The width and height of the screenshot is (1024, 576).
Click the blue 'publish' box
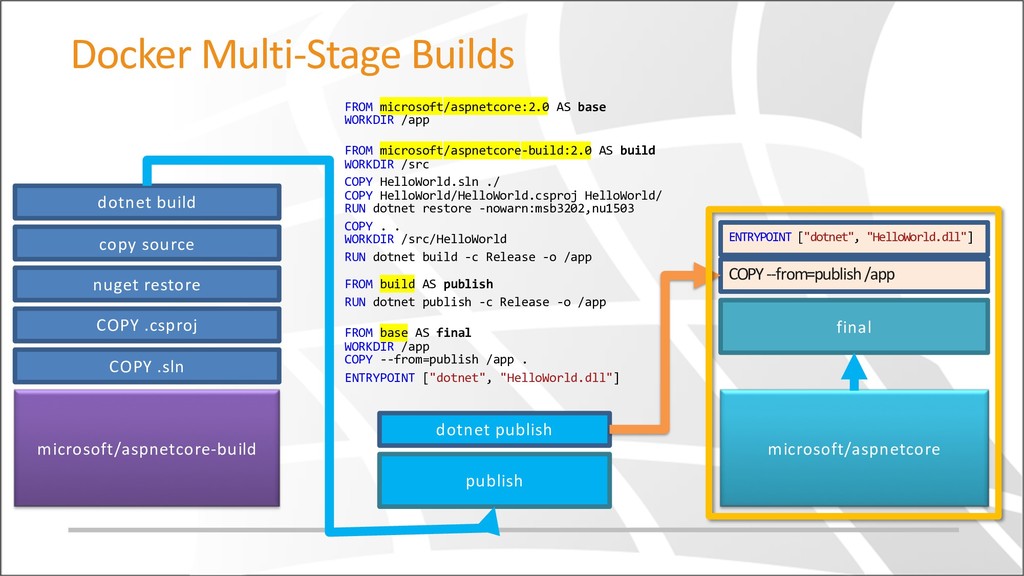[x=494, y=481]
